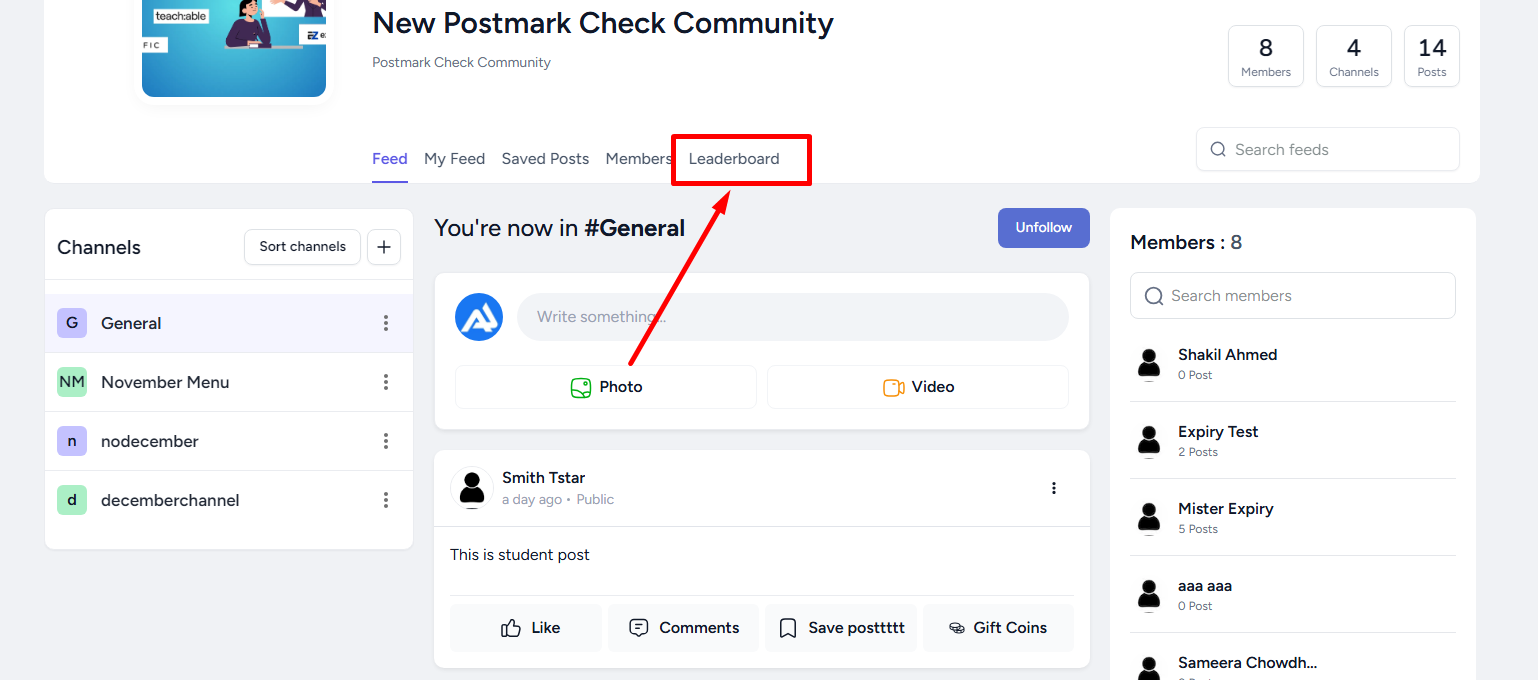The height and width of the screenshot is (680, 1538).
Task: Open three-dot menu for nodecember channel
Action: pyautogui.click(x=386, y=441)
